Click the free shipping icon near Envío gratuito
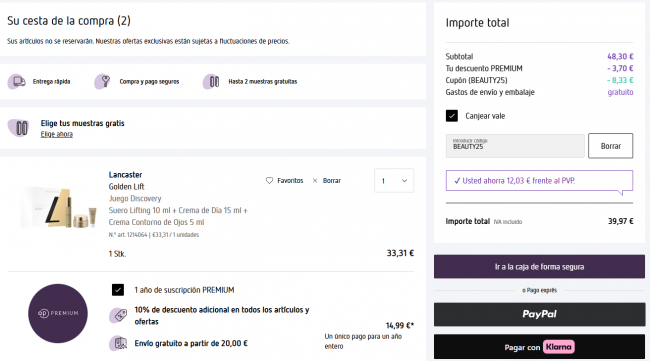The height and width of the screenshot is (361, 650). [119, 343]
